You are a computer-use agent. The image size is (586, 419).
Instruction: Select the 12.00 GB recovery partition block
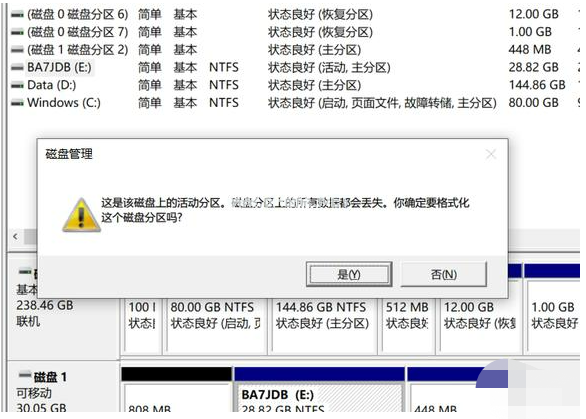click(481, 325)
